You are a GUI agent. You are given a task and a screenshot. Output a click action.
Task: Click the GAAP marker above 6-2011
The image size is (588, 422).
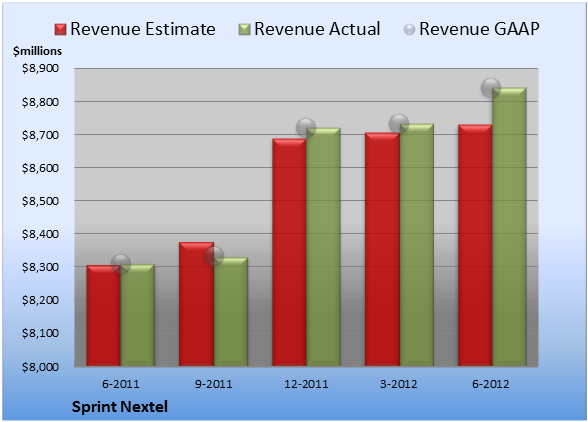[x=121, y=264]
